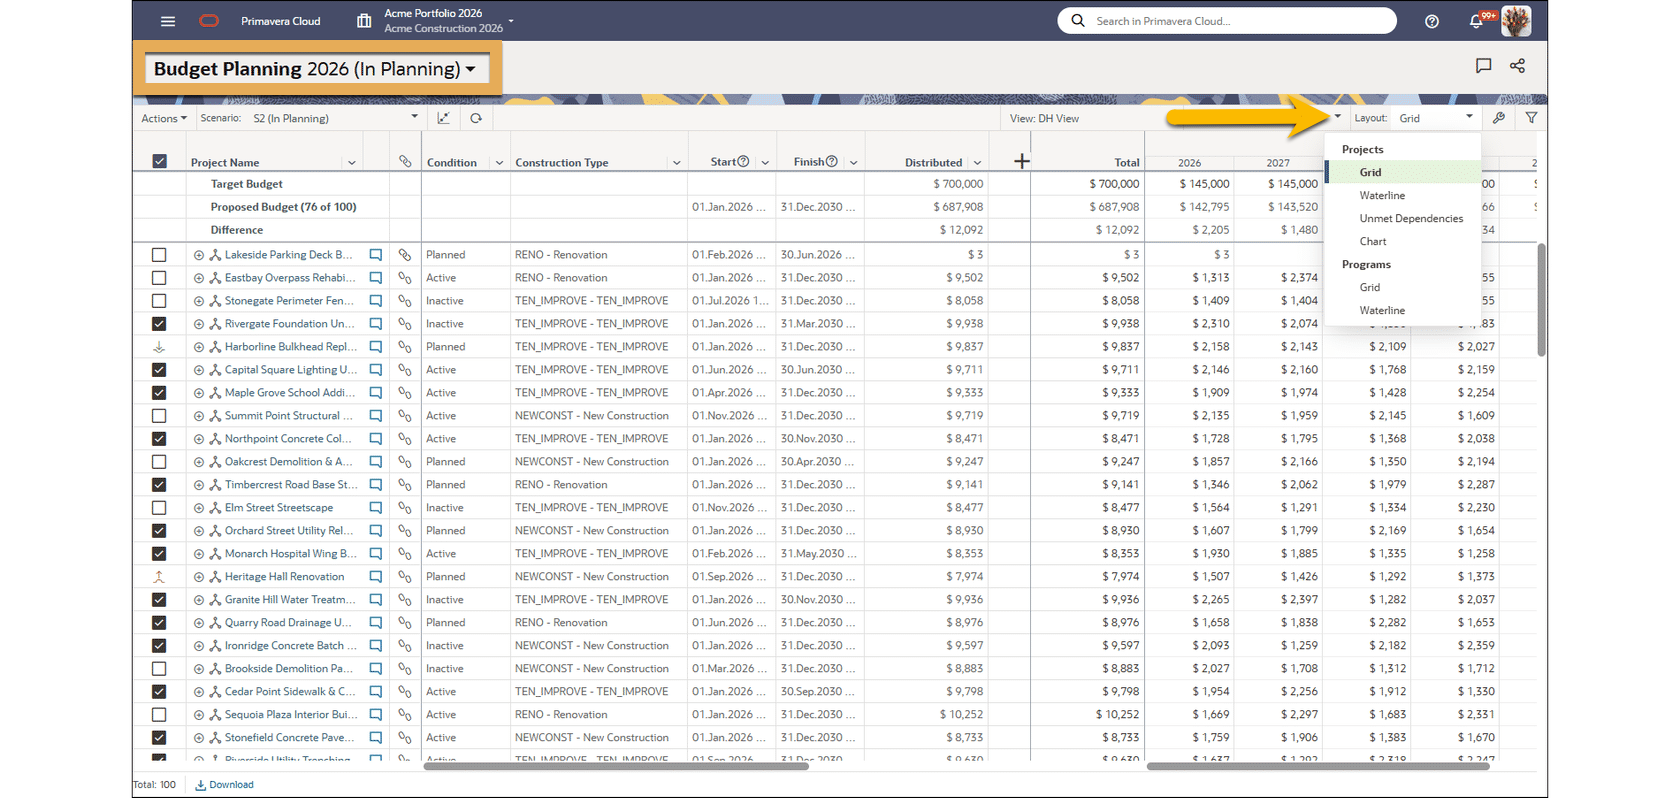Uncheck the Capital Square Lighting checkbox
The image size is (1680, 798).
(x=159, y=370)
